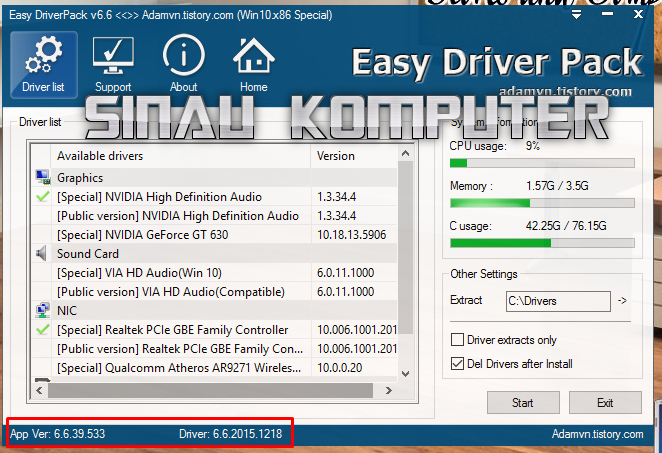Select Special VIA HD Audio(Win 10) row

pos(214,273)
